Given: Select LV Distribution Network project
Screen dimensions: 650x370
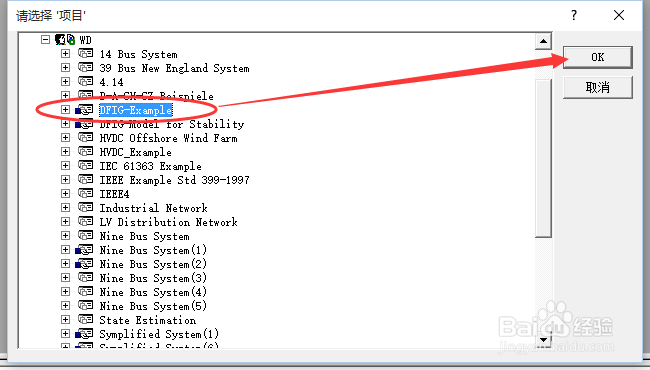Looking at the screenshot, I should [x=168, y=222].
